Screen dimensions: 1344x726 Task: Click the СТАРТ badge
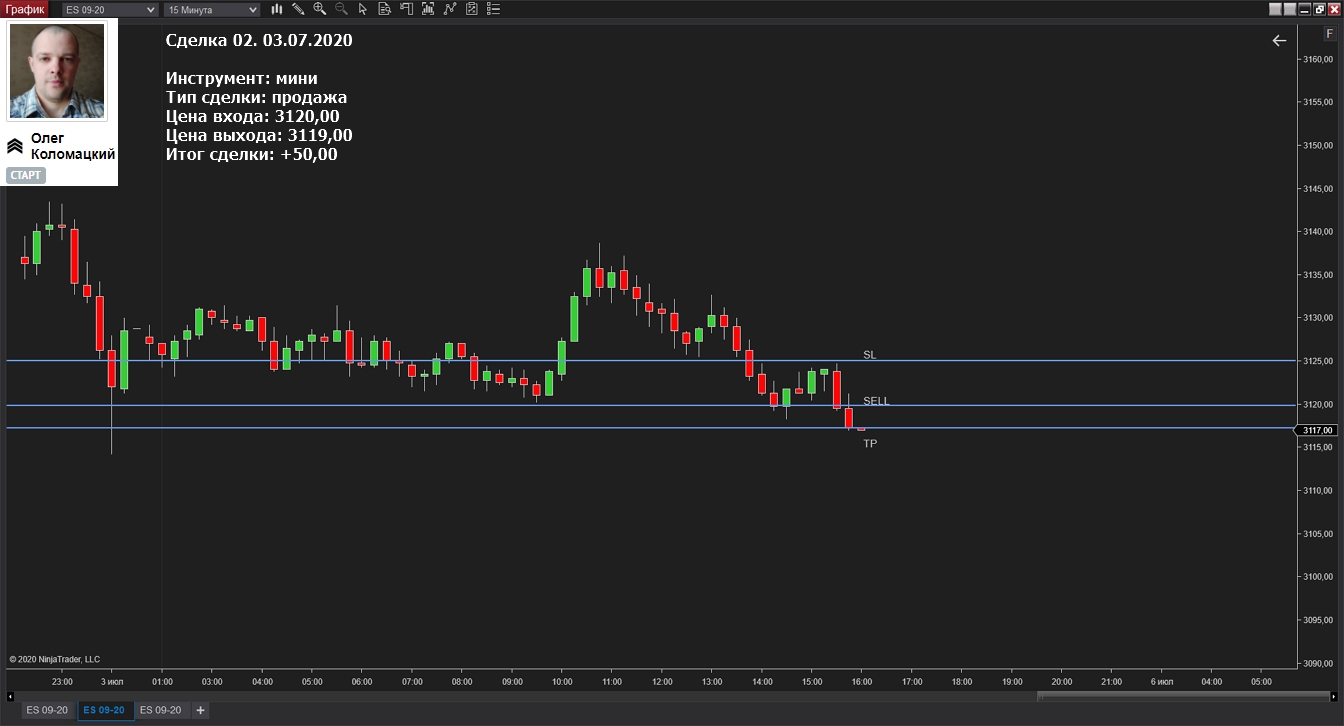pyautogui.click(x=26, y=175)
